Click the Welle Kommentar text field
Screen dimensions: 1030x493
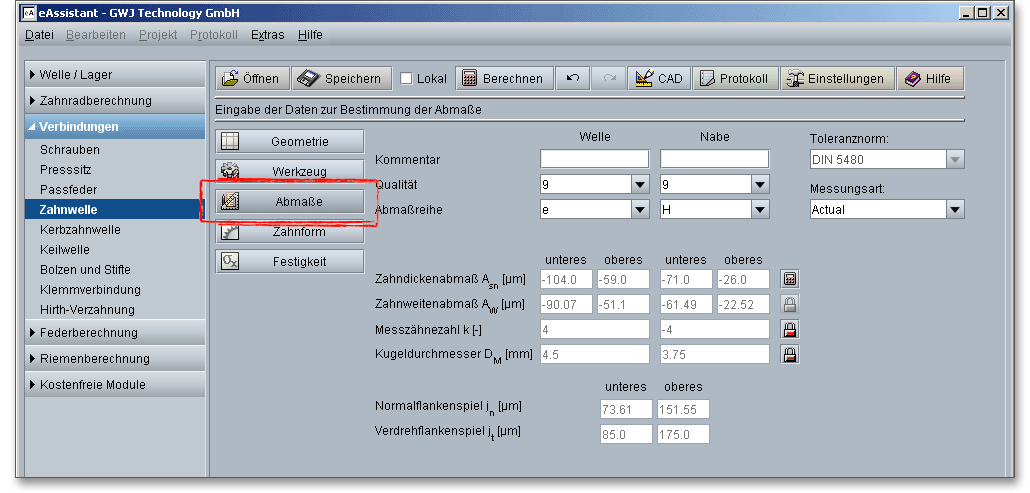point(594,159)
